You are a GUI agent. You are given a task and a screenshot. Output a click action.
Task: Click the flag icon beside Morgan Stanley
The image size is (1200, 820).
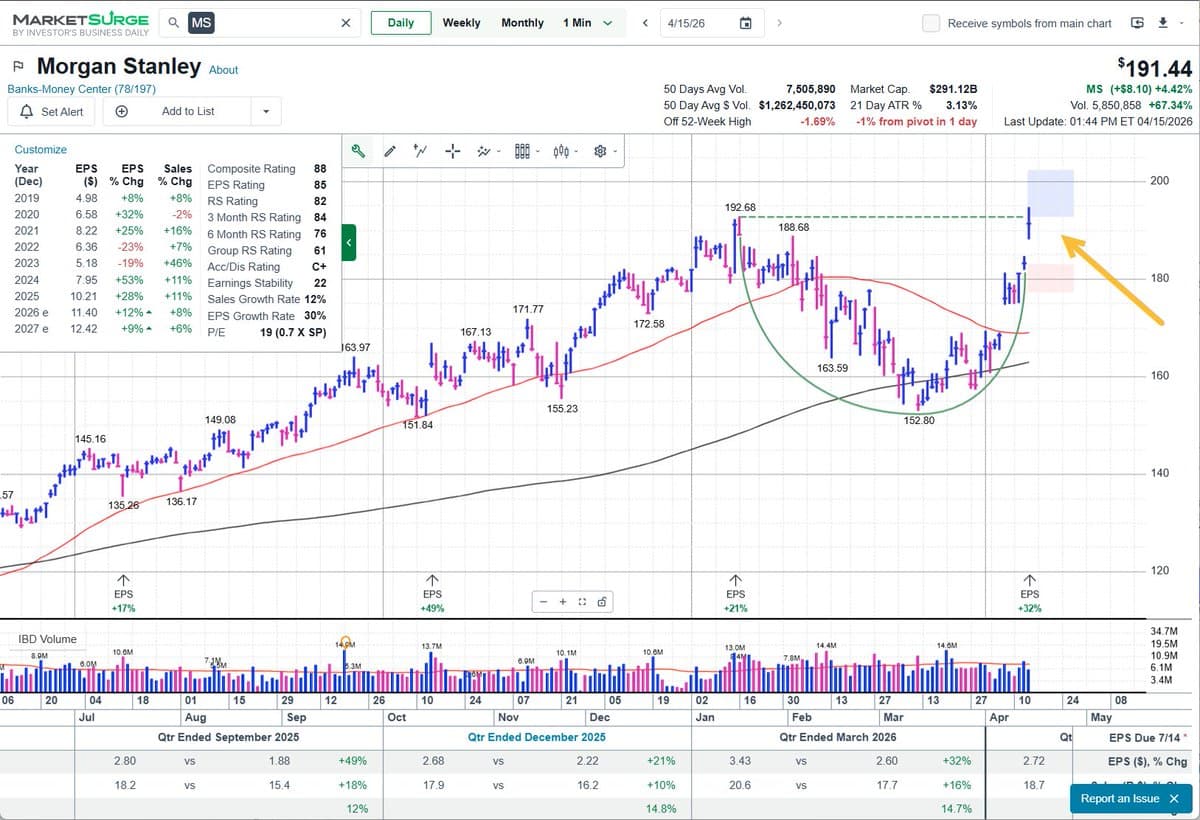(18, 67)
